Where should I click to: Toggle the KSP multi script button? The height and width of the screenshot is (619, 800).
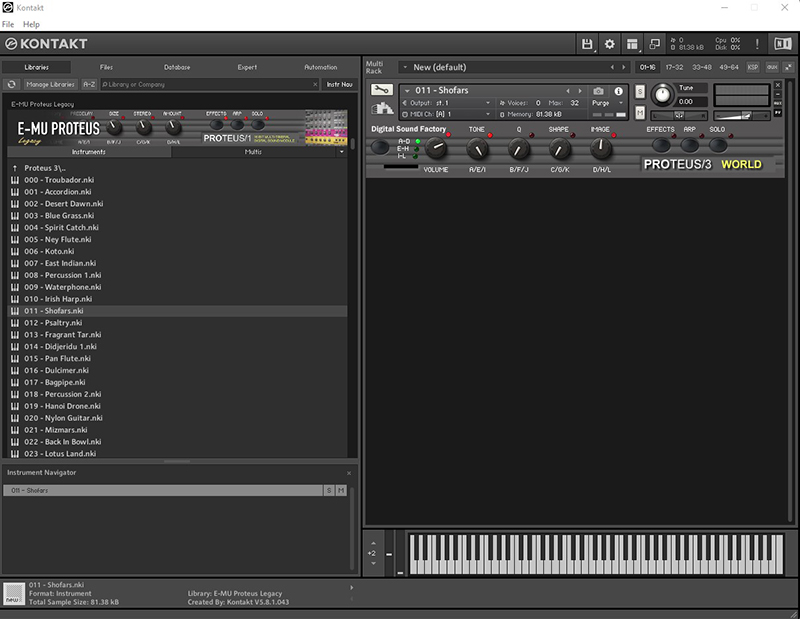coord(753,67)
